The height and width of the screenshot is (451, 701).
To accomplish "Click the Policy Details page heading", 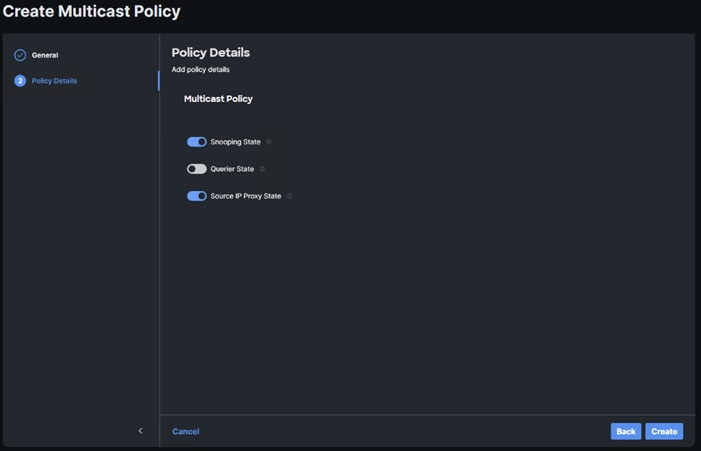I will point(211,52).
